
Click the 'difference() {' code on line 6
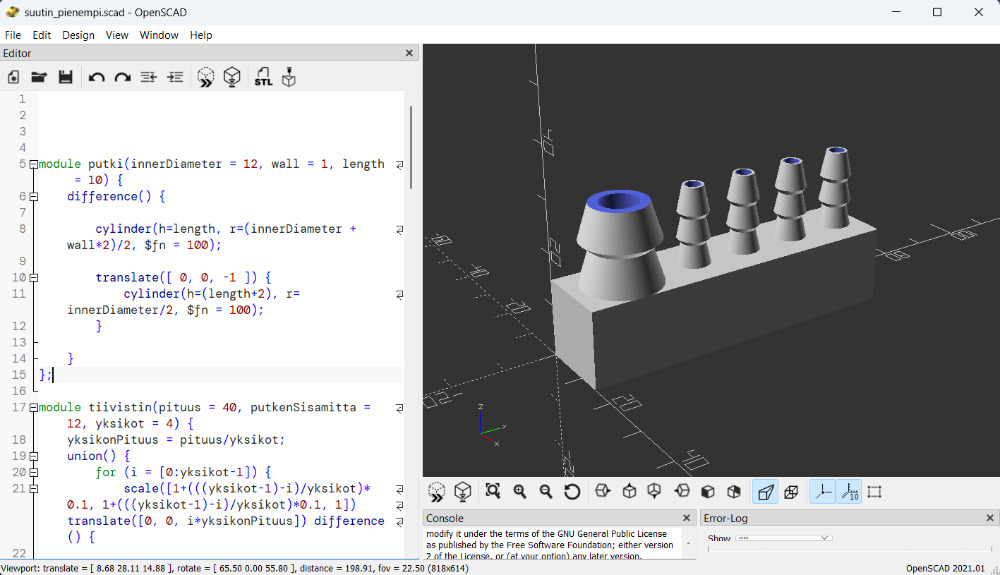[x=116, y=196]
